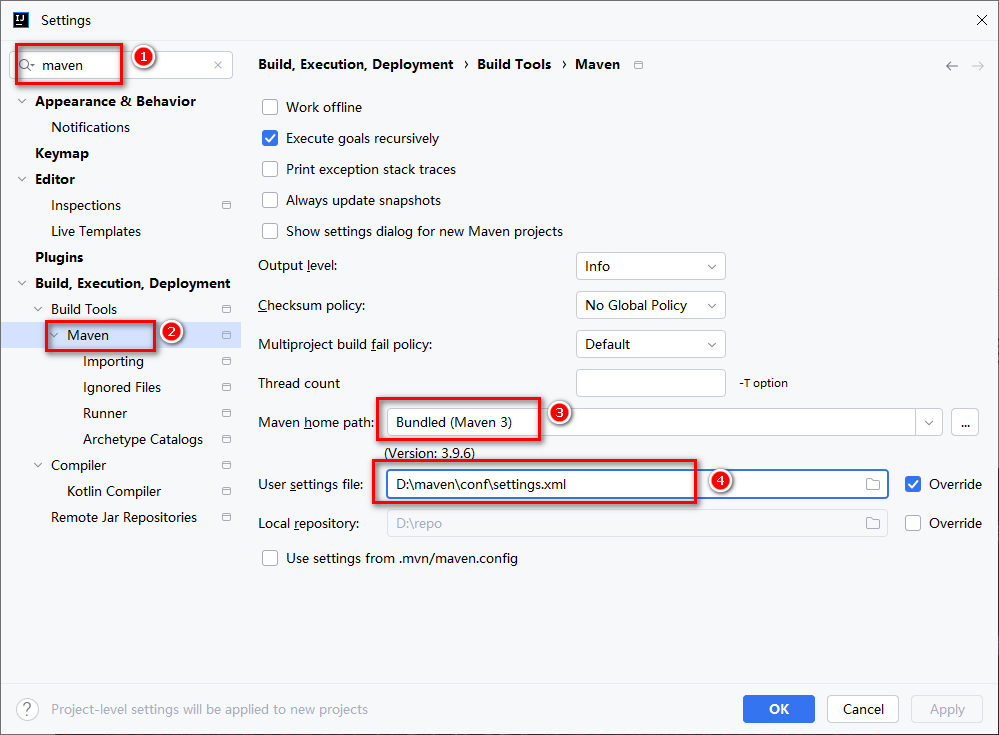Open the Output level dropdown
This screenshot has height=735, width=999.
(x=650, y=266)
